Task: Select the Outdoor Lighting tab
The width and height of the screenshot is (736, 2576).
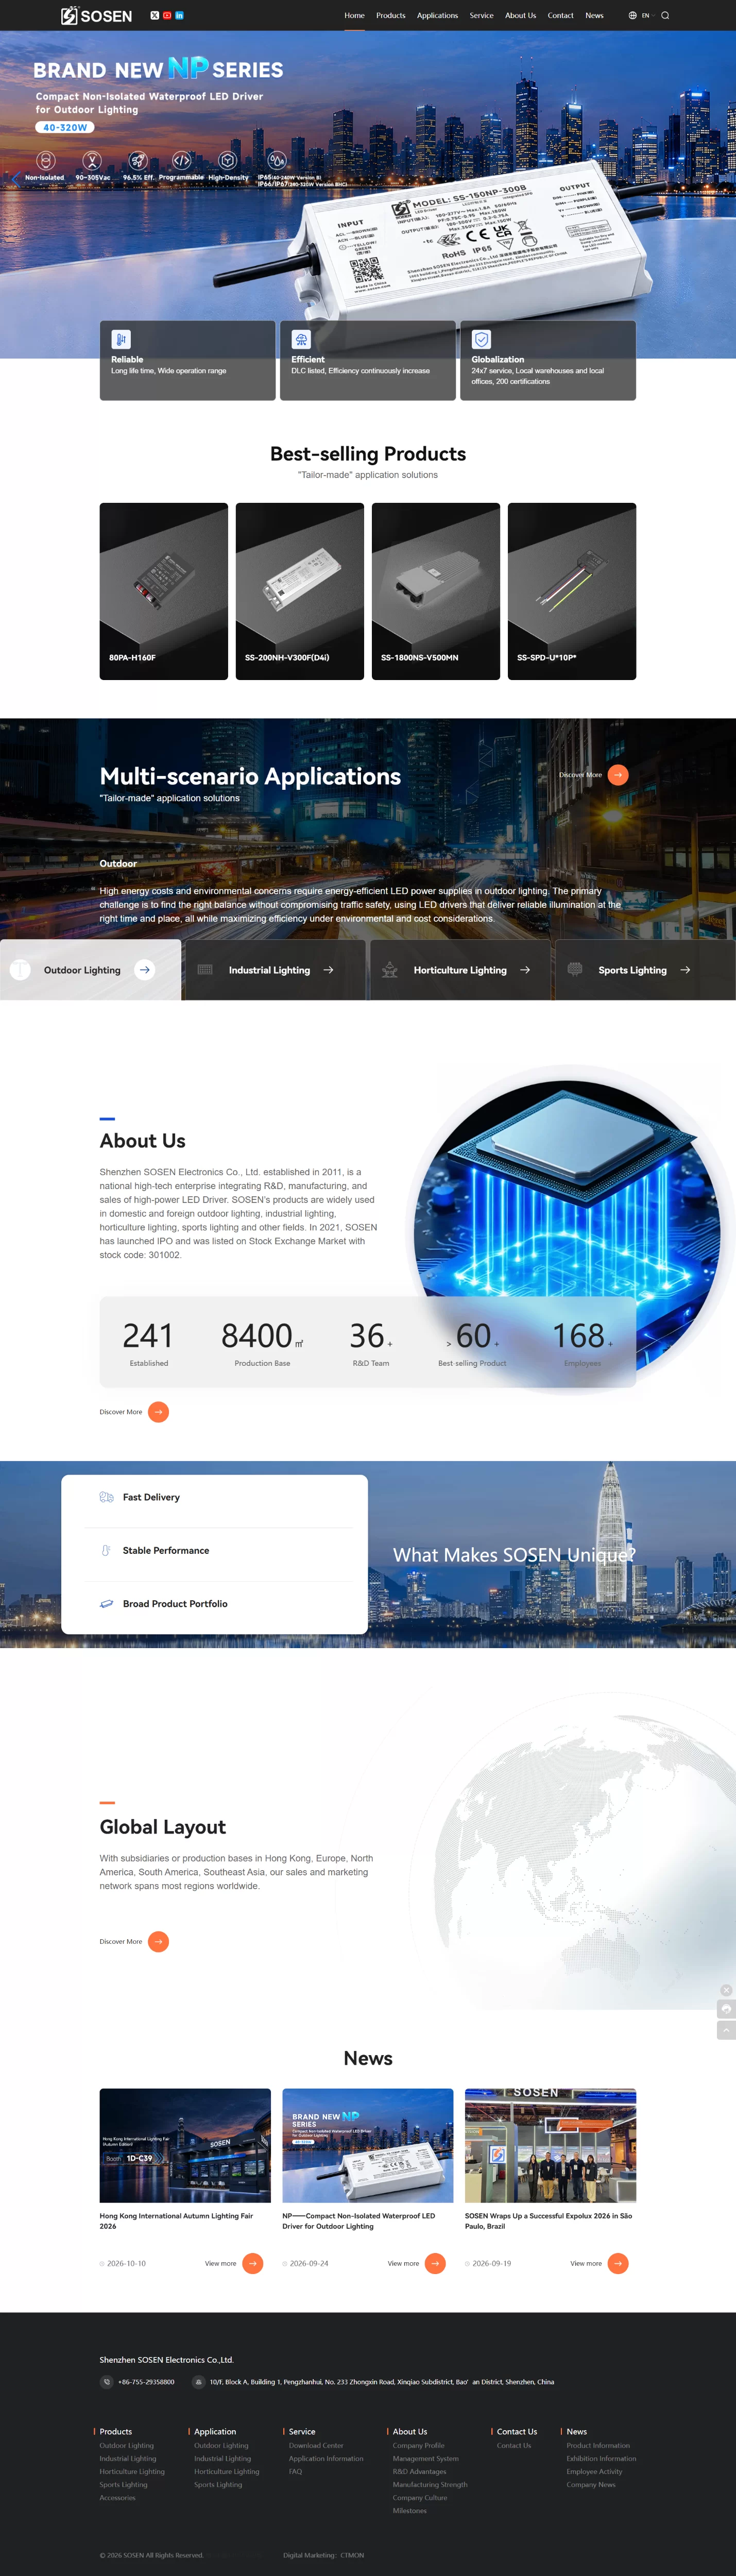Action: click(91, 970)
